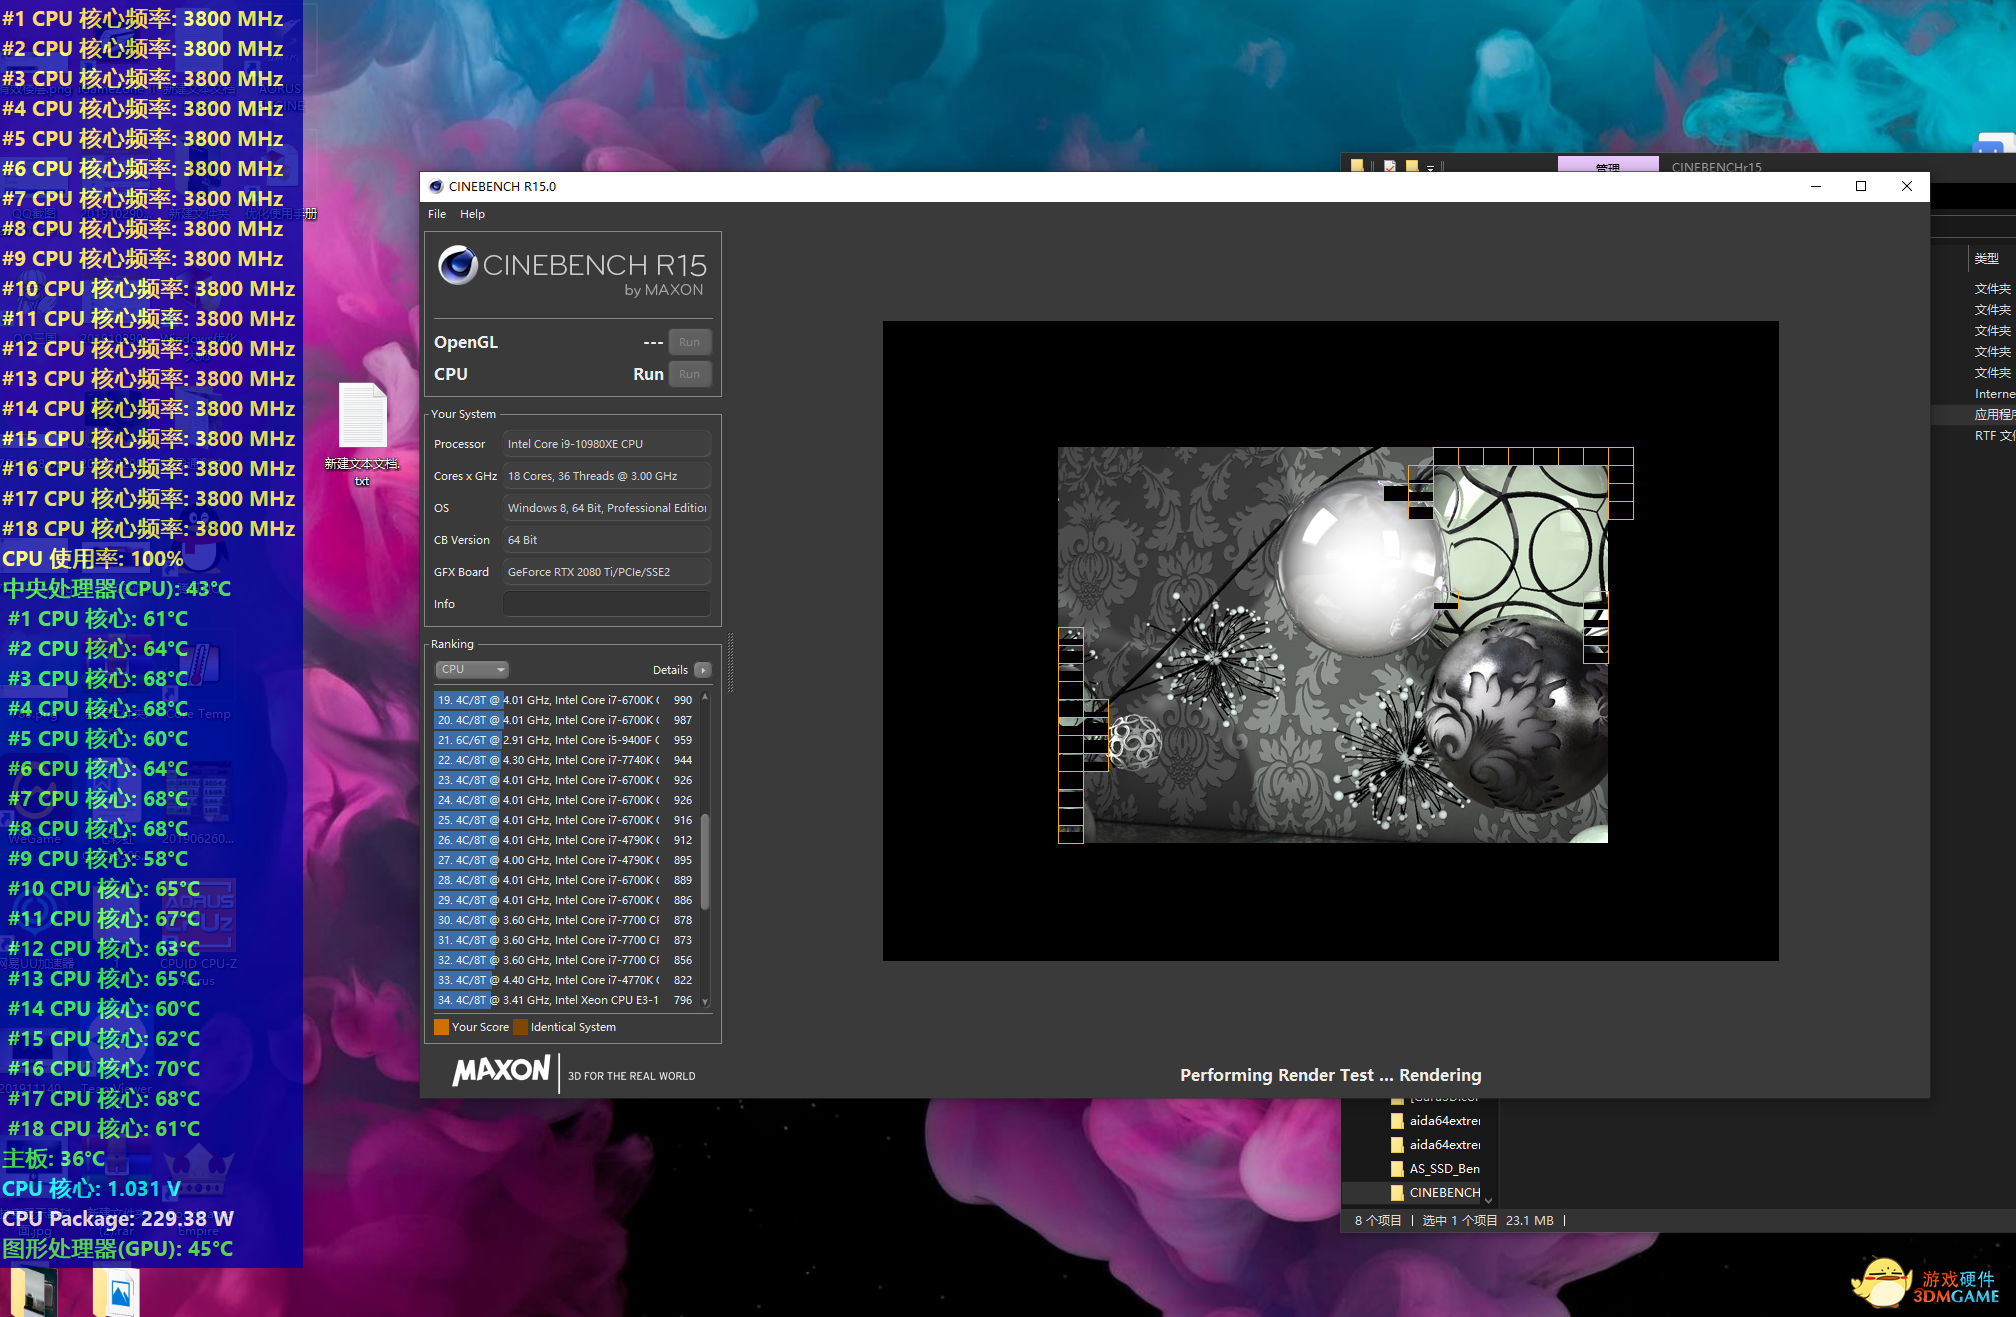
Task: Click the panel divider grip beside Ranking
Action: click(x=730, y=662)
